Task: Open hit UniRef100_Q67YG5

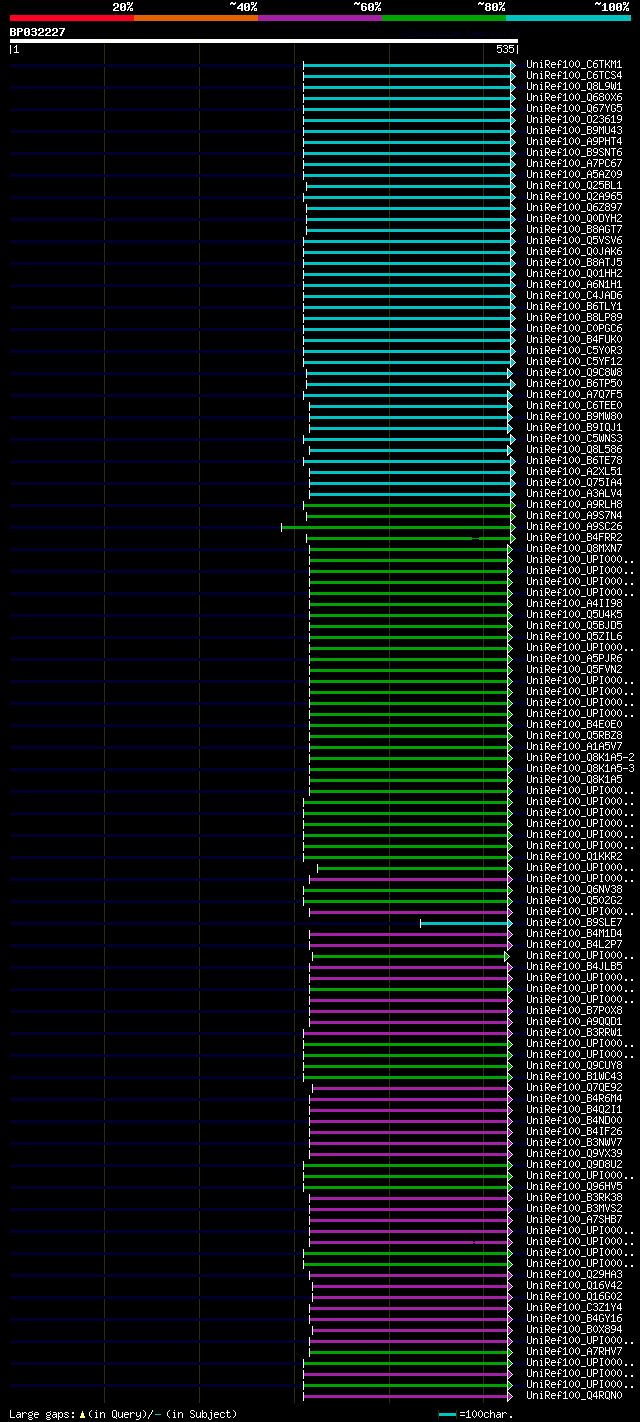Action: [574, 108]
